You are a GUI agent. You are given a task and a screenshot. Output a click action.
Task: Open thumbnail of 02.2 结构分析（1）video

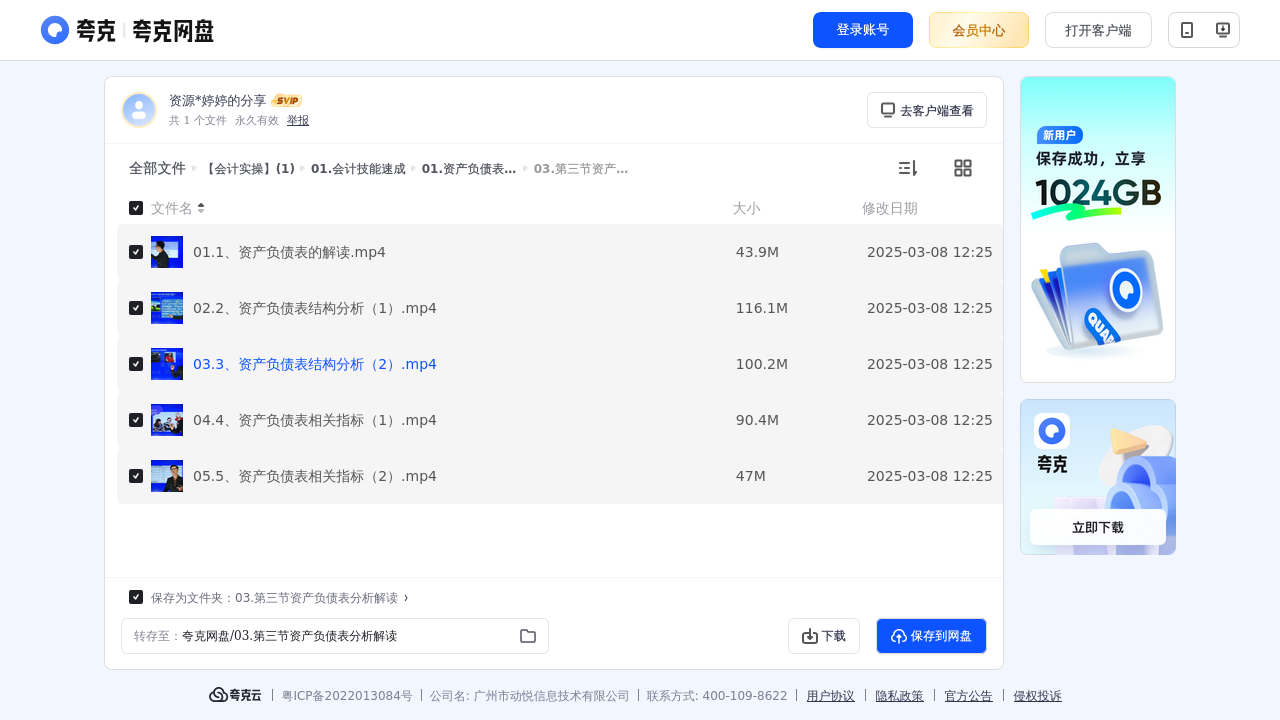(x=167, y=308)
